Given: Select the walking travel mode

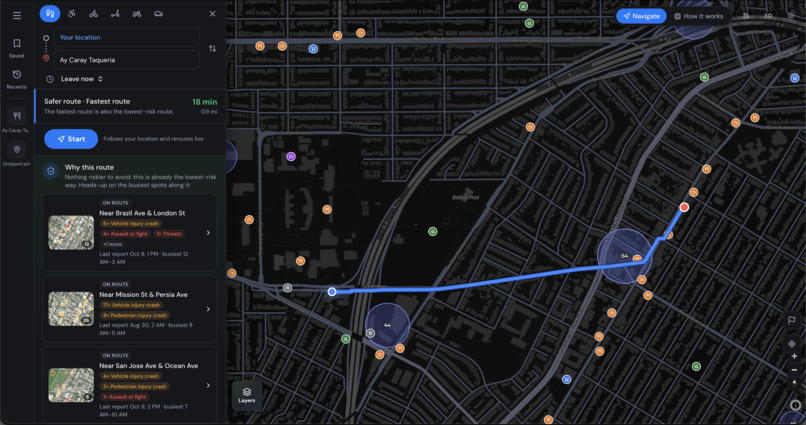Looking at the screenshot, I should click(50, 14).
